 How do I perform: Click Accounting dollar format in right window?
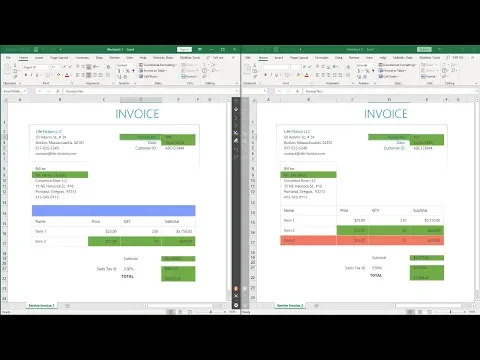pos(359,71)
